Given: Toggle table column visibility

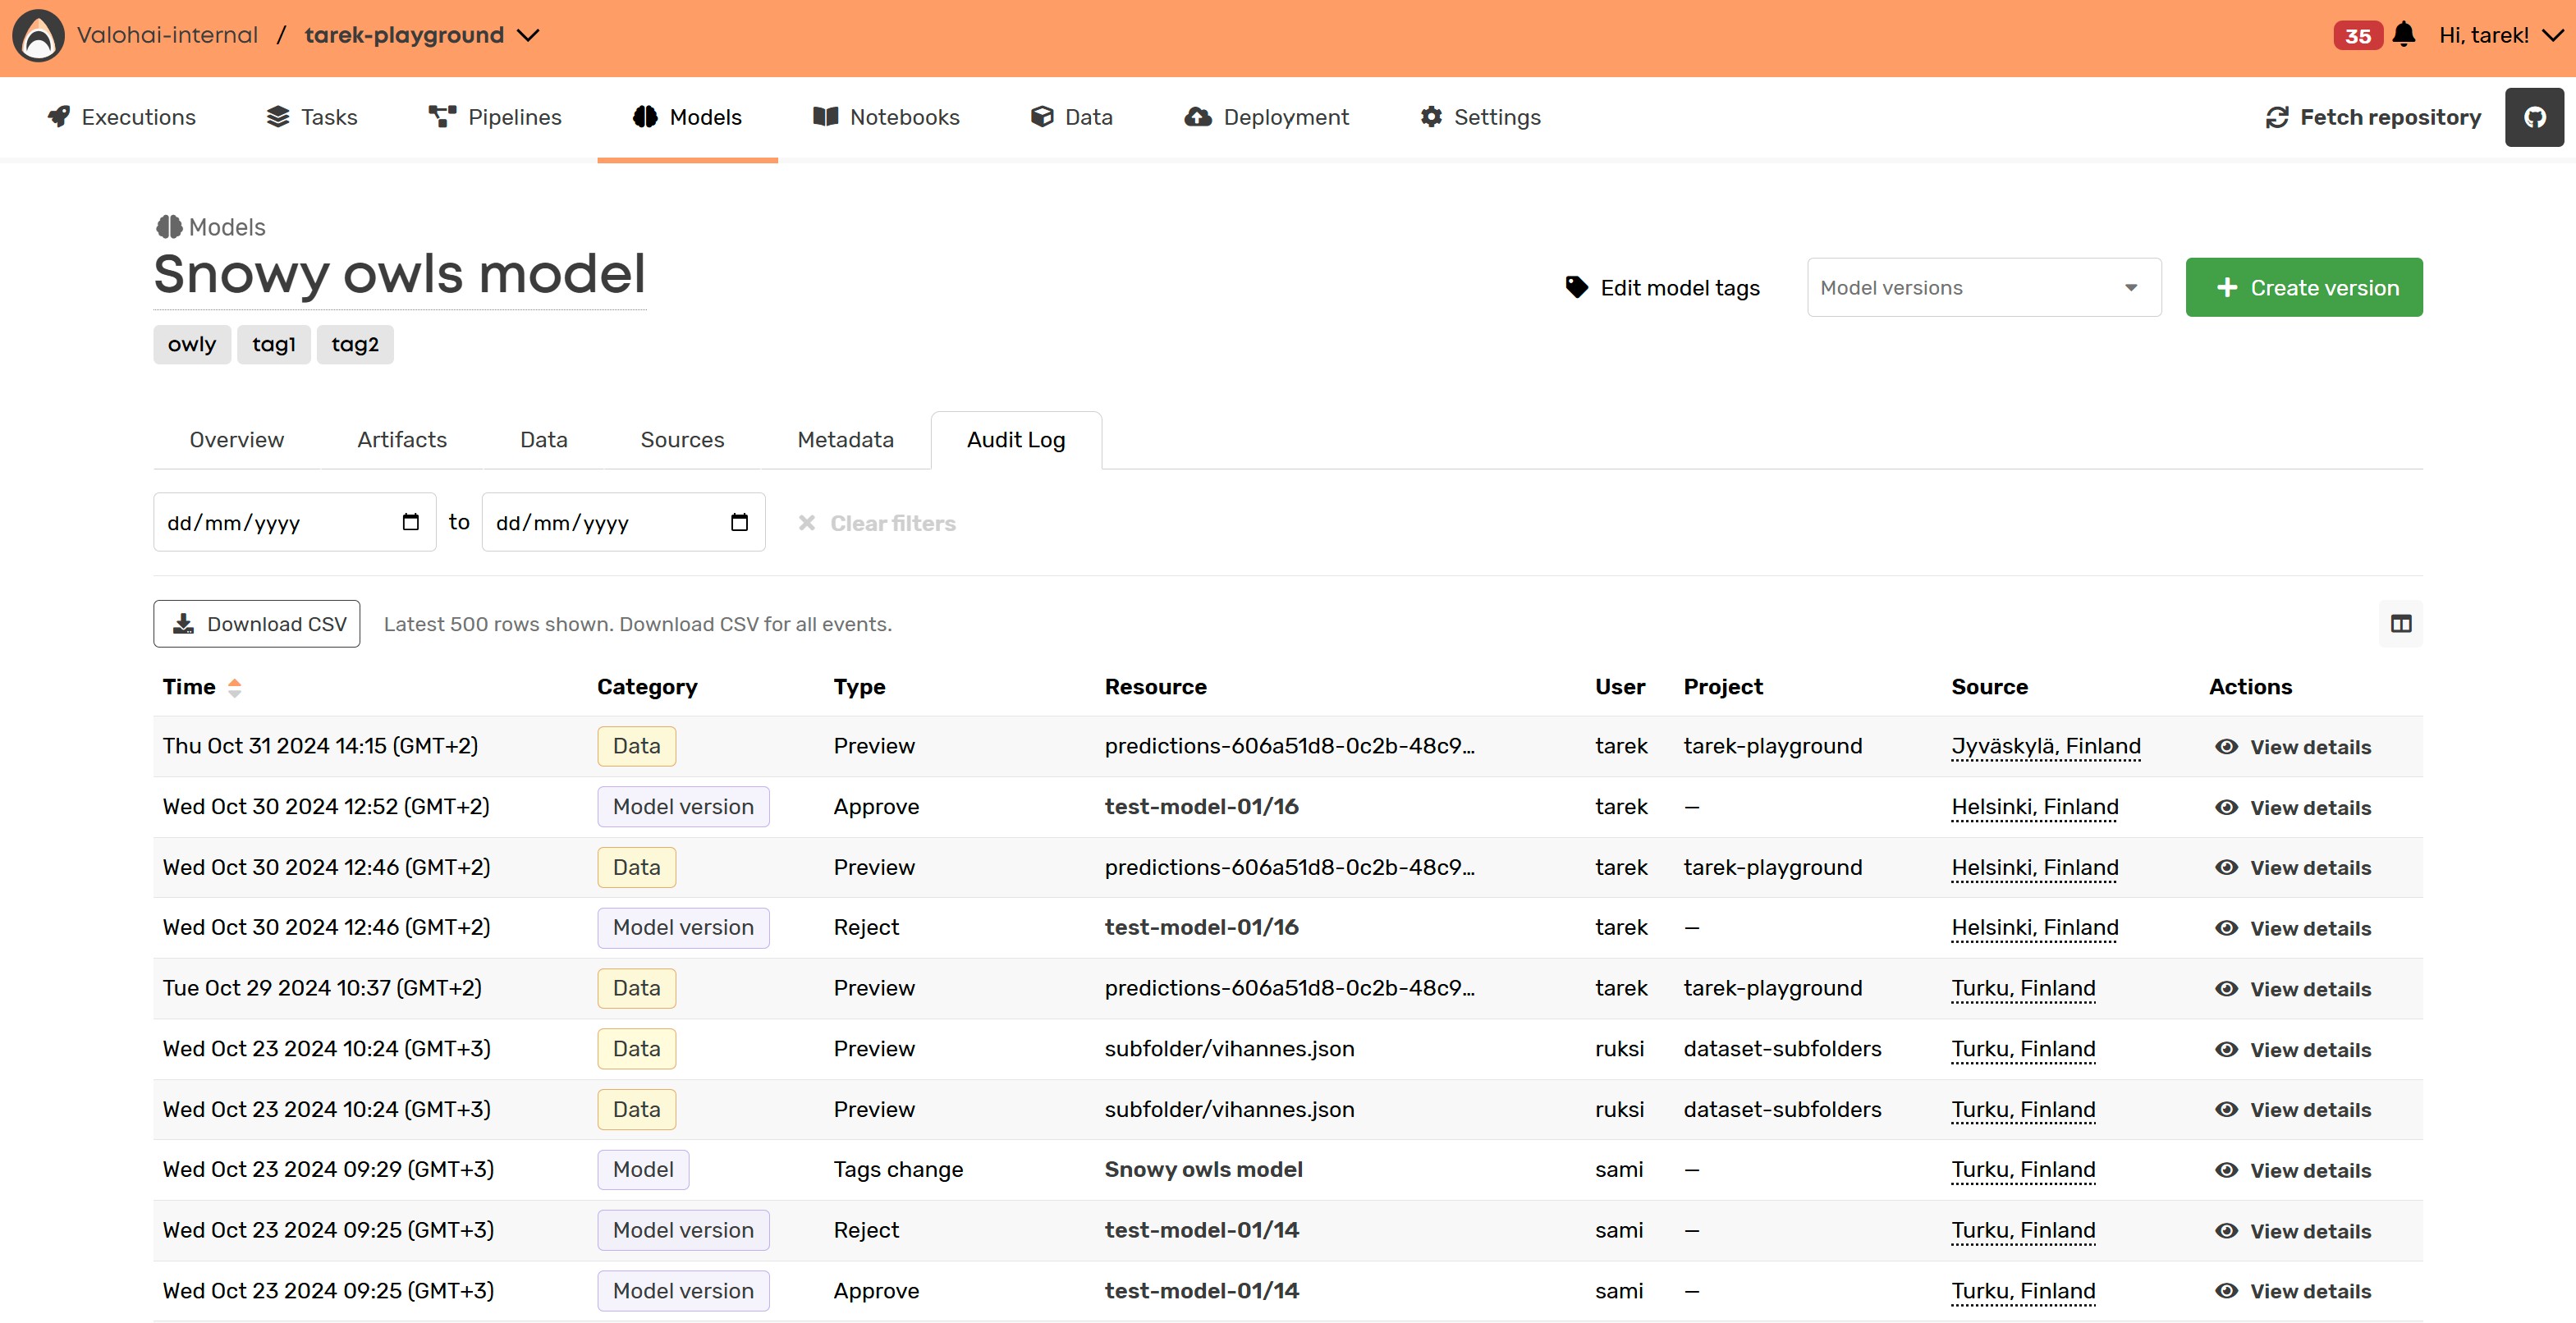Looking at the screenshot, I should pos(2401,623).
